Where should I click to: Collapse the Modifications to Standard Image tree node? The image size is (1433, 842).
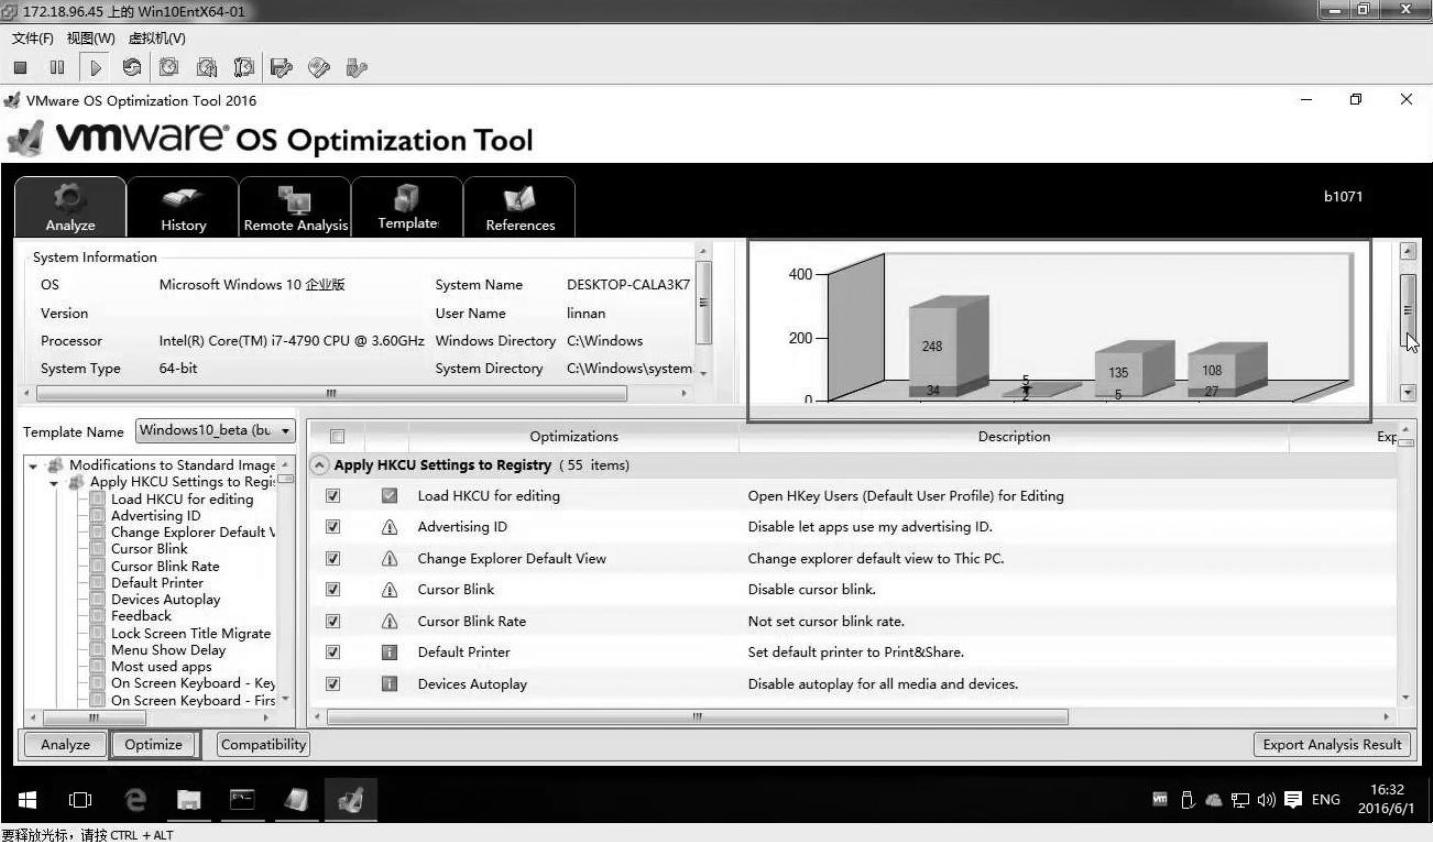33,466
